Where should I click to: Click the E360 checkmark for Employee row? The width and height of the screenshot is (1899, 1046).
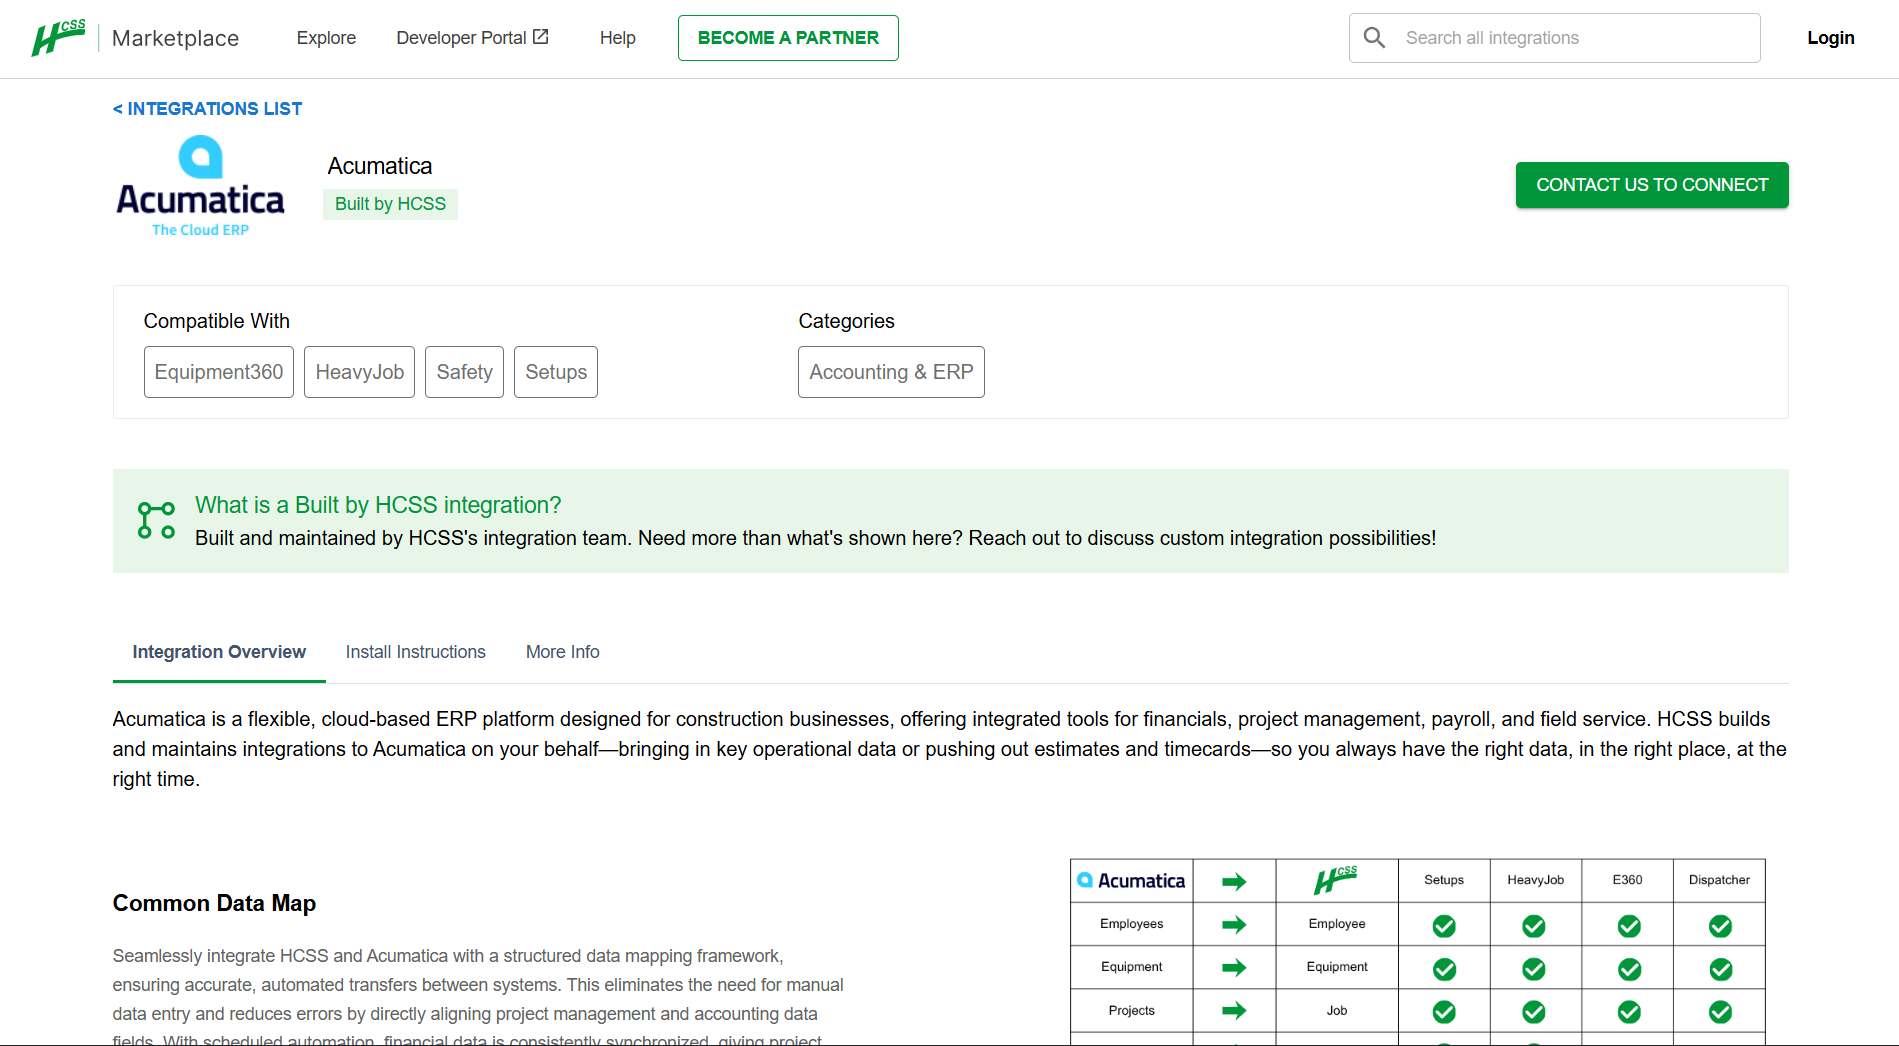click(x=1629, y=926)
